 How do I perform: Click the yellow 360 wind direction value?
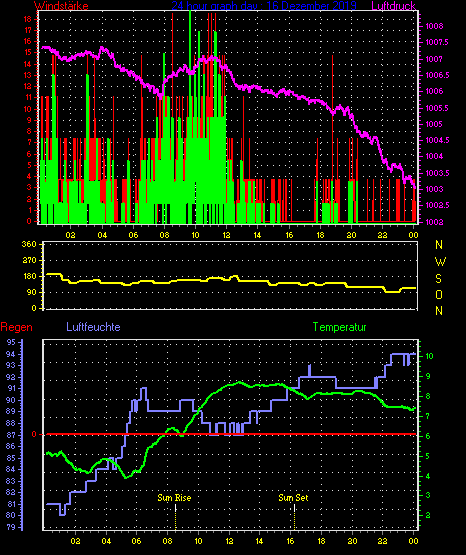(29, 244)
